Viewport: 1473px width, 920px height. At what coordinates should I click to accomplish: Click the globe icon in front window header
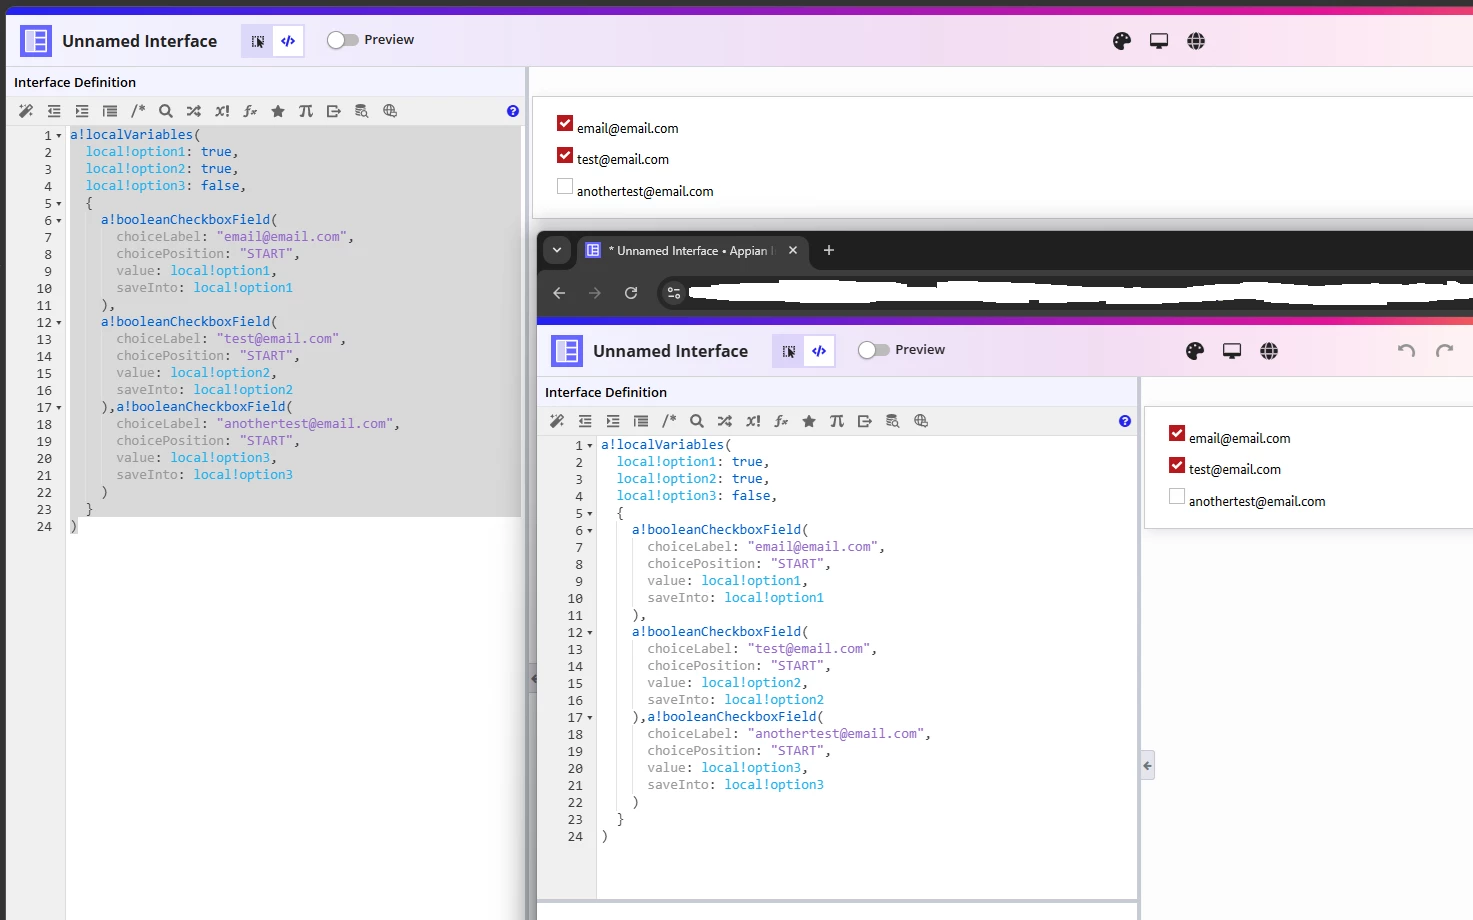(x=1269, y=351)
